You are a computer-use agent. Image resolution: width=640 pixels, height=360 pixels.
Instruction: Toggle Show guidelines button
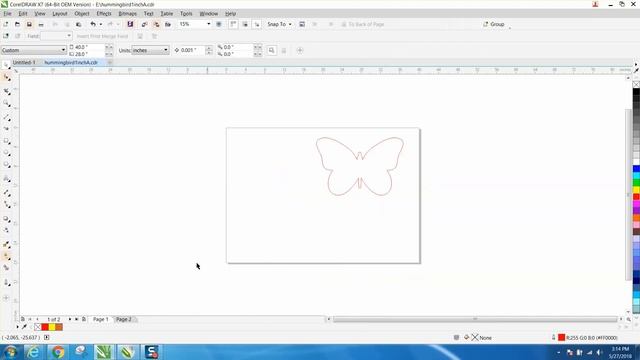click(257, 24)
